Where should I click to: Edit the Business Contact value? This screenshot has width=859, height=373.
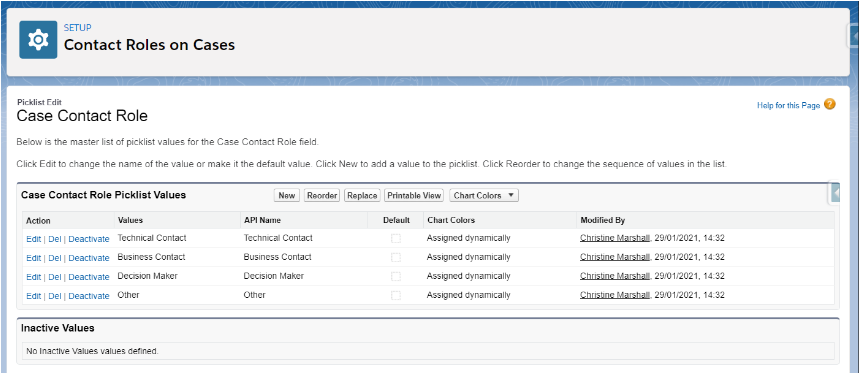click(x=33, y=258)
